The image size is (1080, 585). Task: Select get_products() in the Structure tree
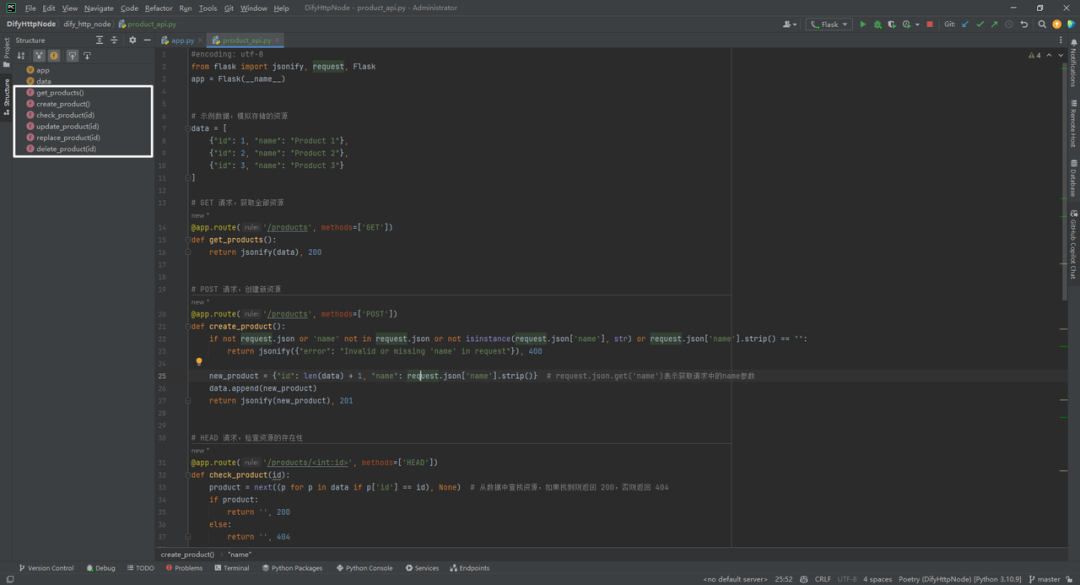60,93
